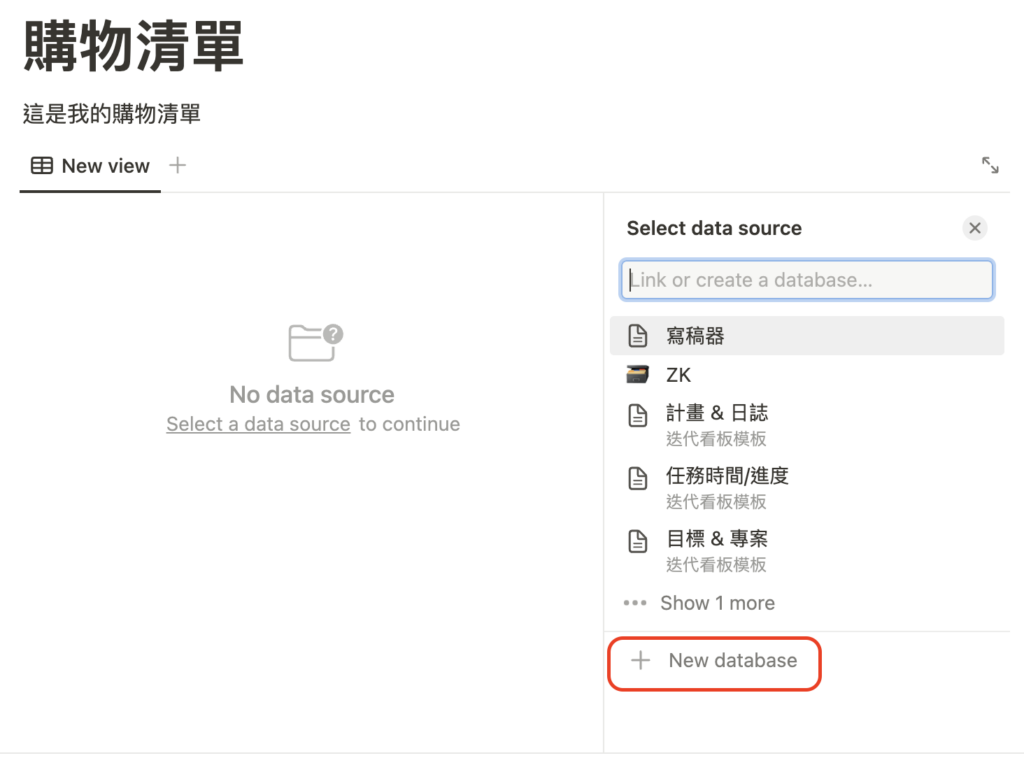Expand the list with Show 1 more
This screenshot has height=765, width=1024.
point(716,603)
